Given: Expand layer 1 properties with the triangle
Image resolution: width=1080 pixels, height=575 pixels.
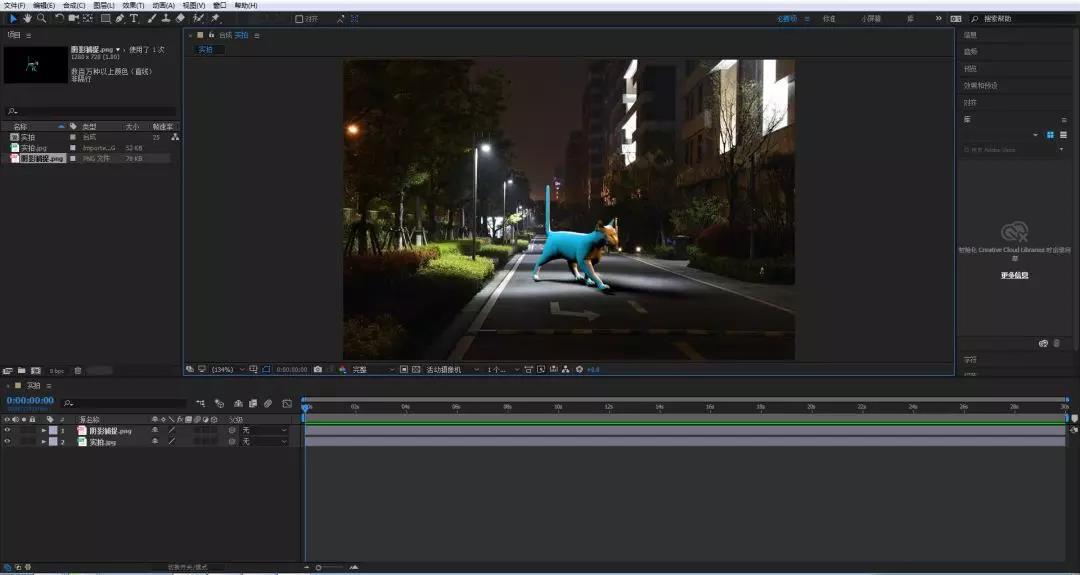Looking at the screenshot, I should [43, 431].
